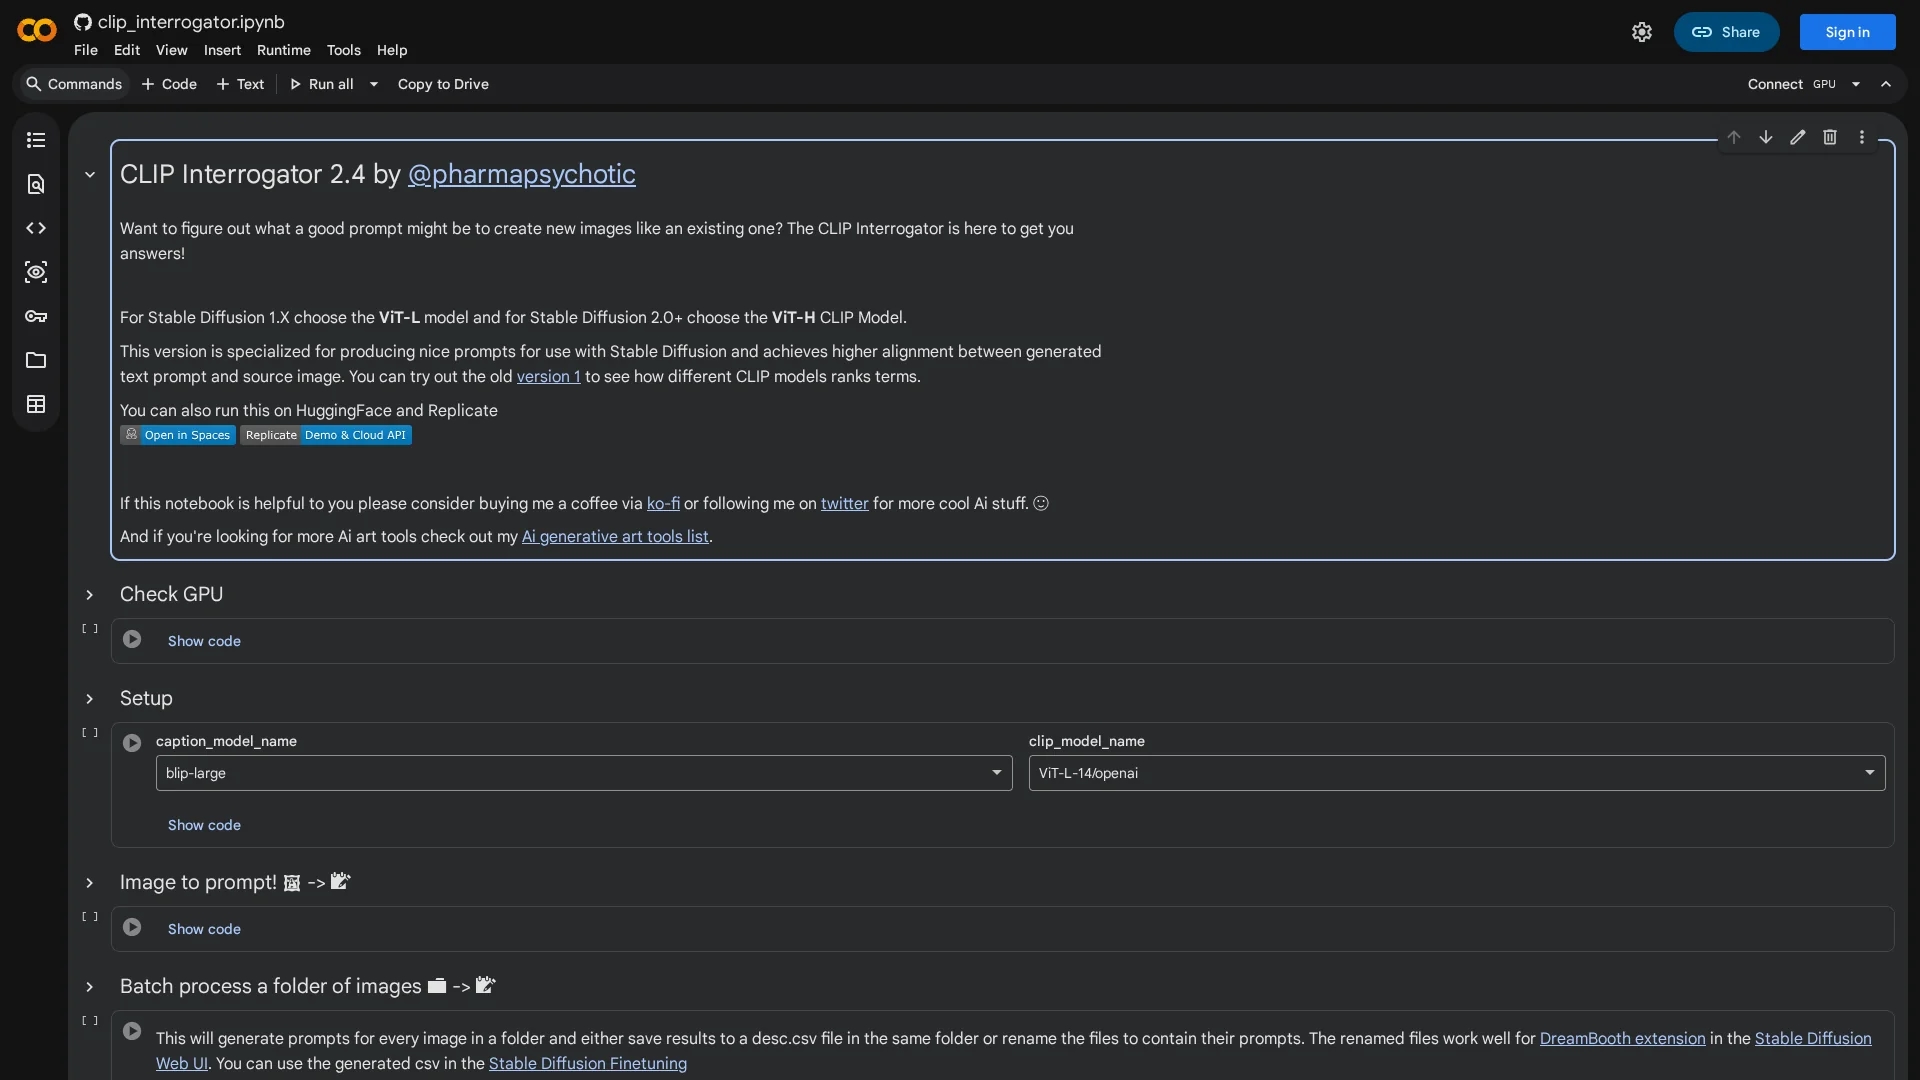Click the Open in Spaces badge
The width and height of the screenshot is (1920, 1080).
[x=178, y=435]
